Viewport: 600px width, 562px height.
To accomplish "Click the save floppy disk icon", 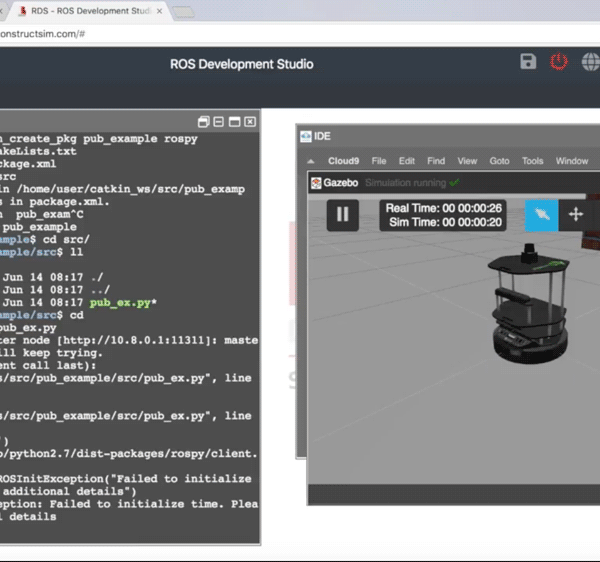I will [x=528, y=62].
